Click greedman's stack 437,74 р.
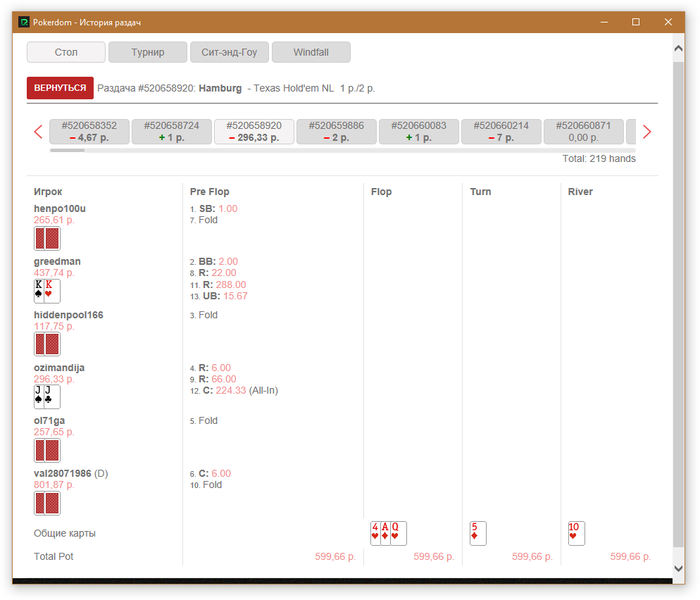This screenshot has width=700, height=600. tap(54, 273)
